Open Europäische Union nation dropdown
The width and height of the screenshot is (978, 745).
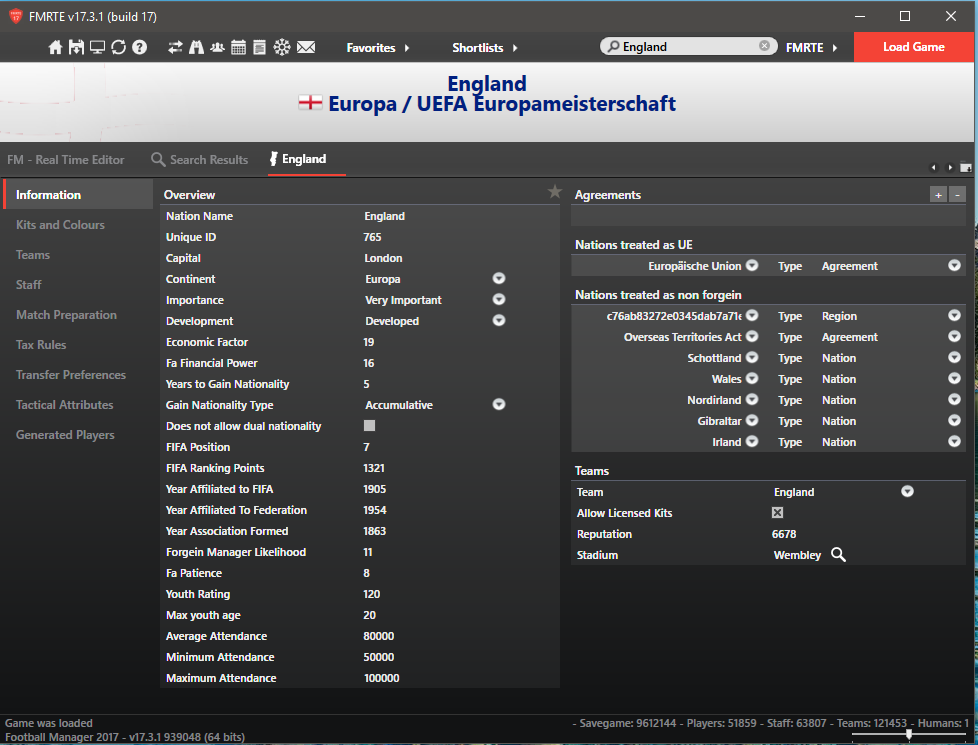[x=752, y=265]
